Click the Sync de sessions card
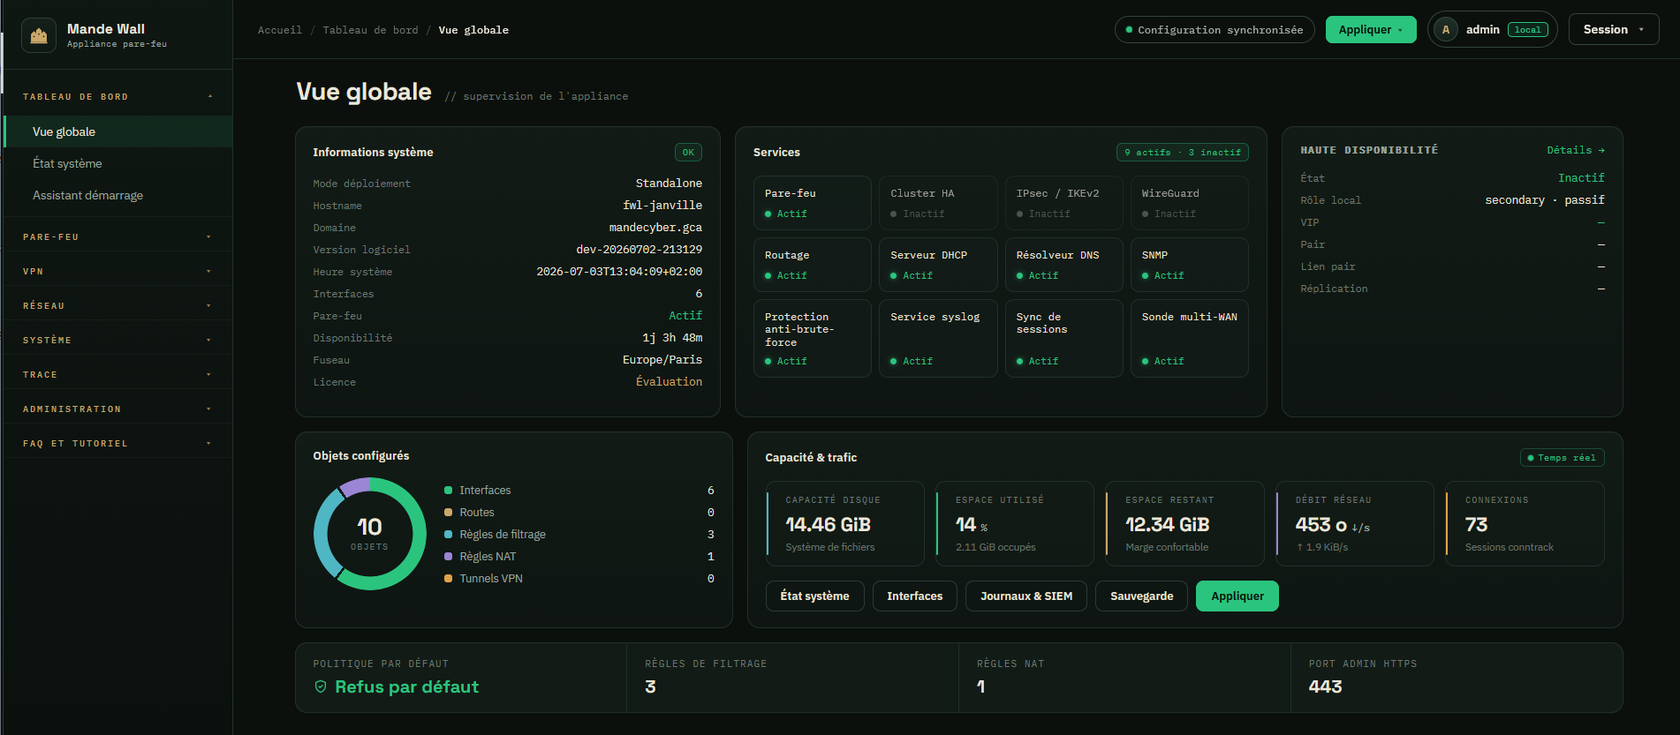 pyautogui.click(x=1064, y=338)
